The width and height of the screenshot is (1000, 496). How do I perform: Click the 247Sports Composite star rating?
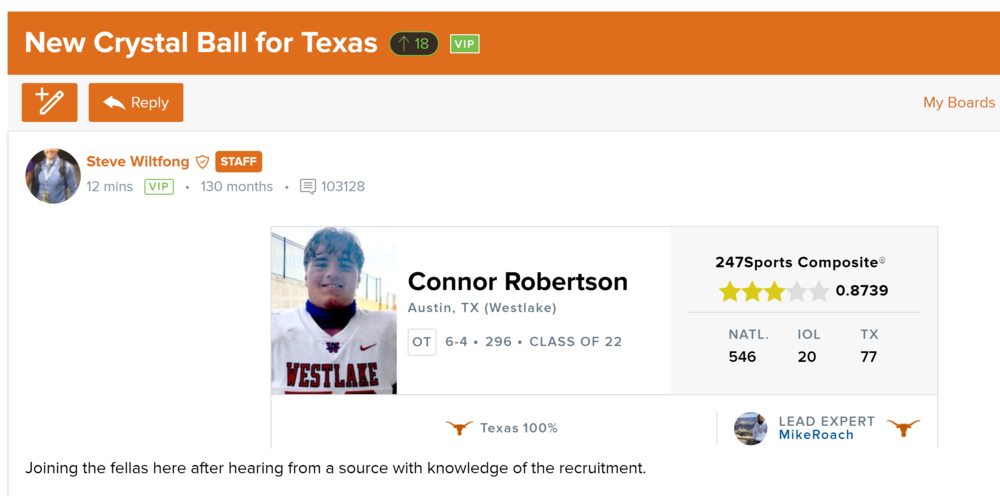(x=773, y=291)
